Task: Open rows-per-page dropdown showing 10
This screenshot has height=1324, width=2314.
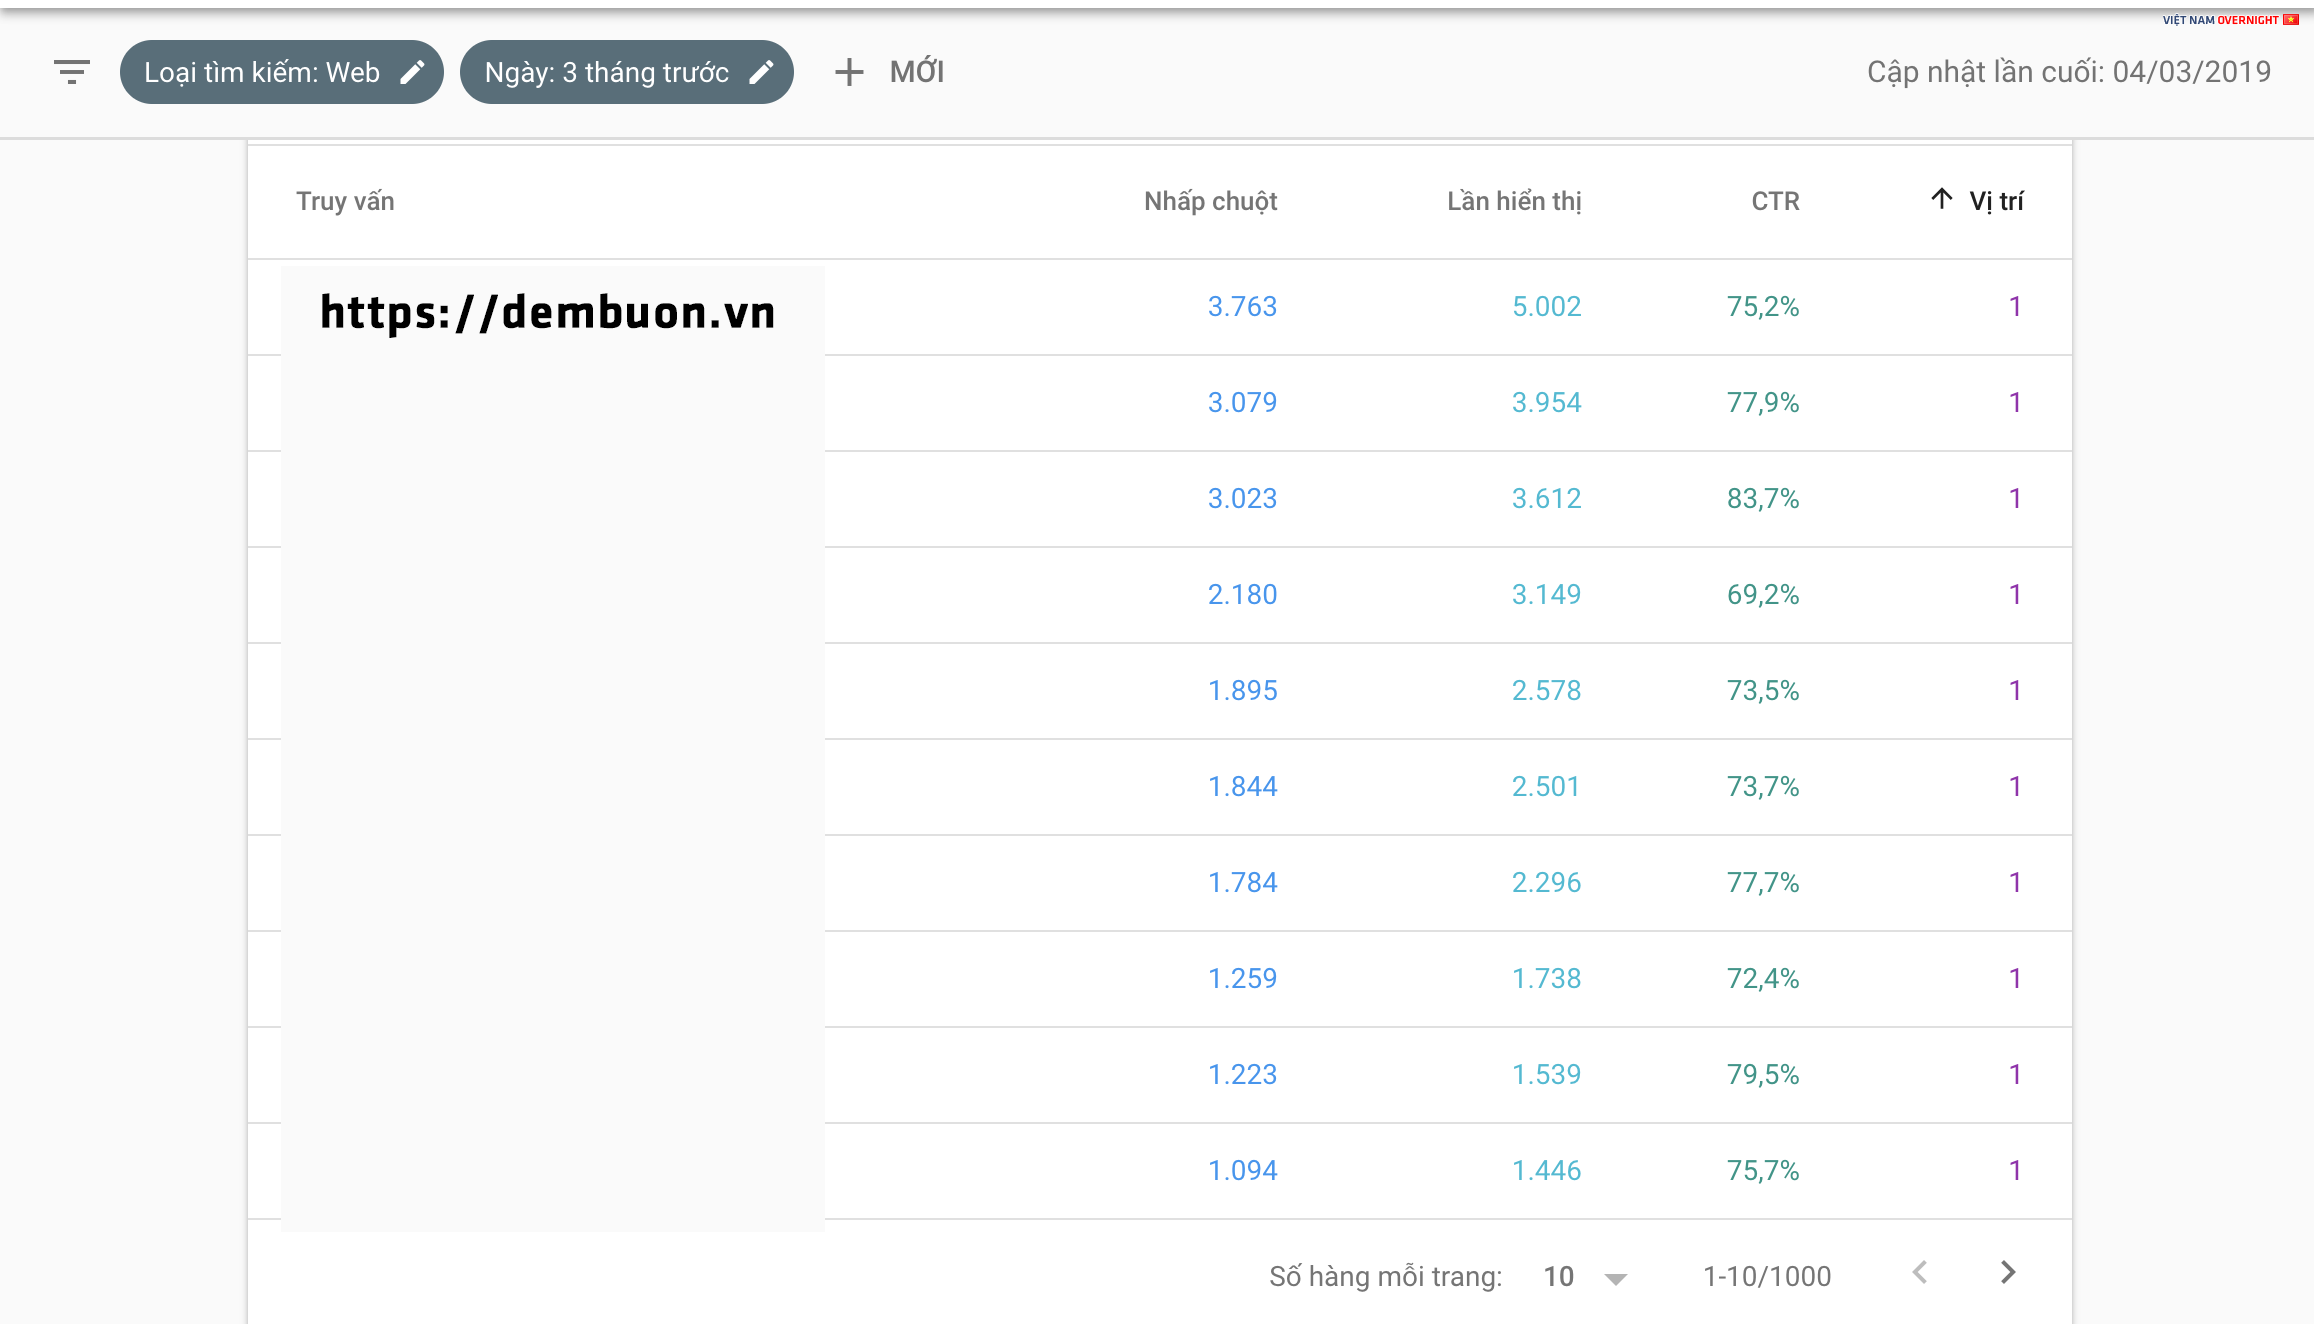Action: [x=1585, y=1276]
